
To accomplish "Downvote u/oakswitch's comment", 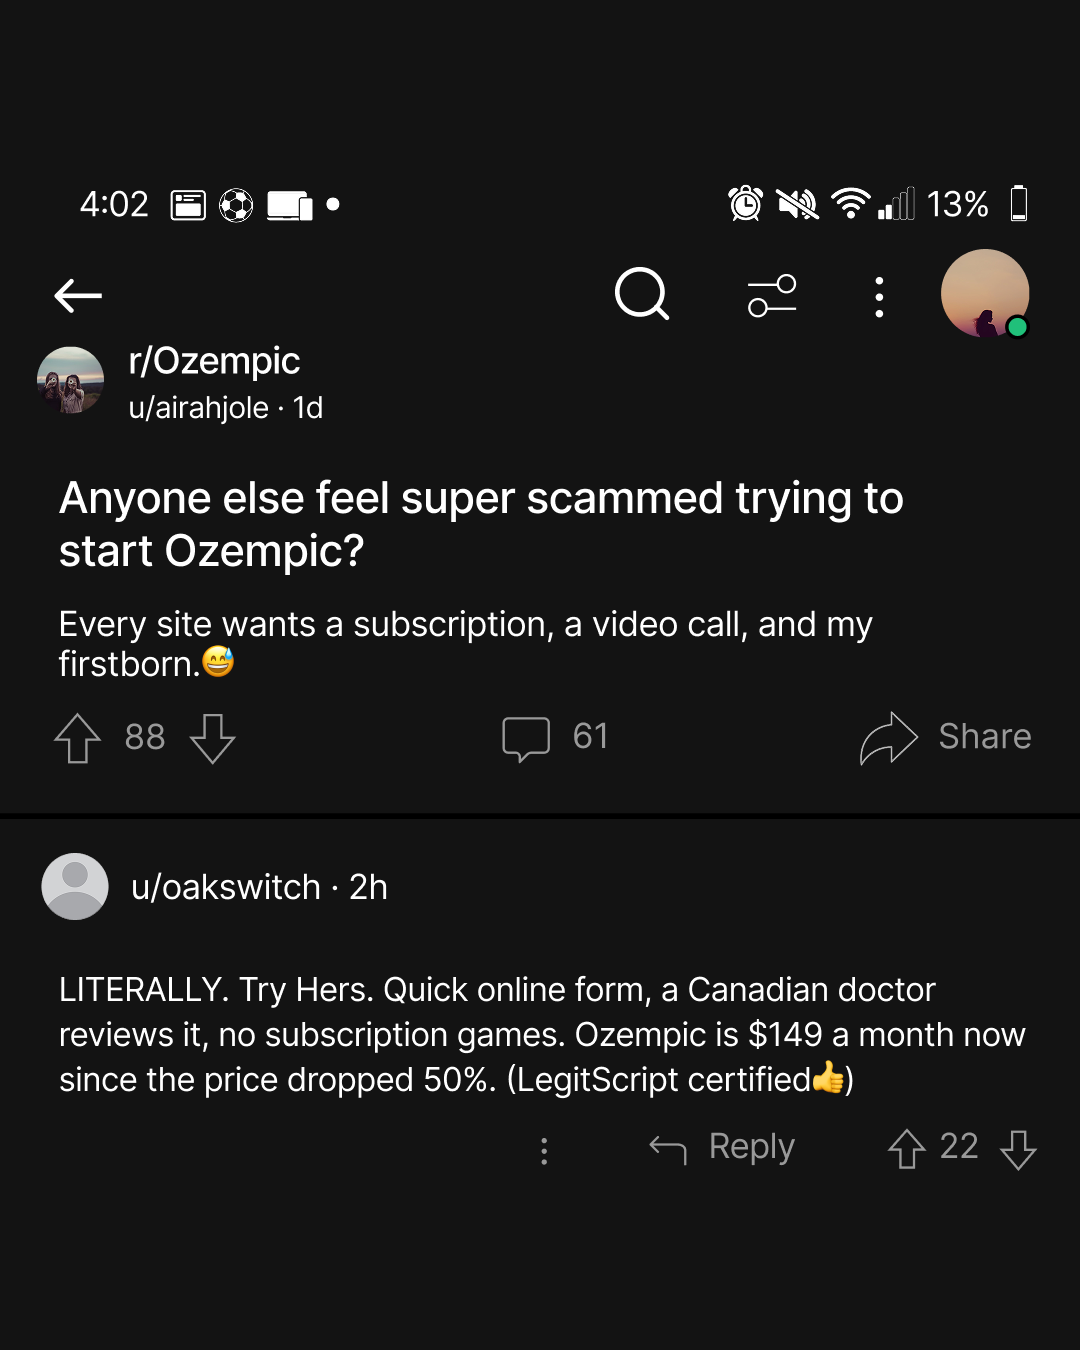I will click(x=1018, y=1149).
